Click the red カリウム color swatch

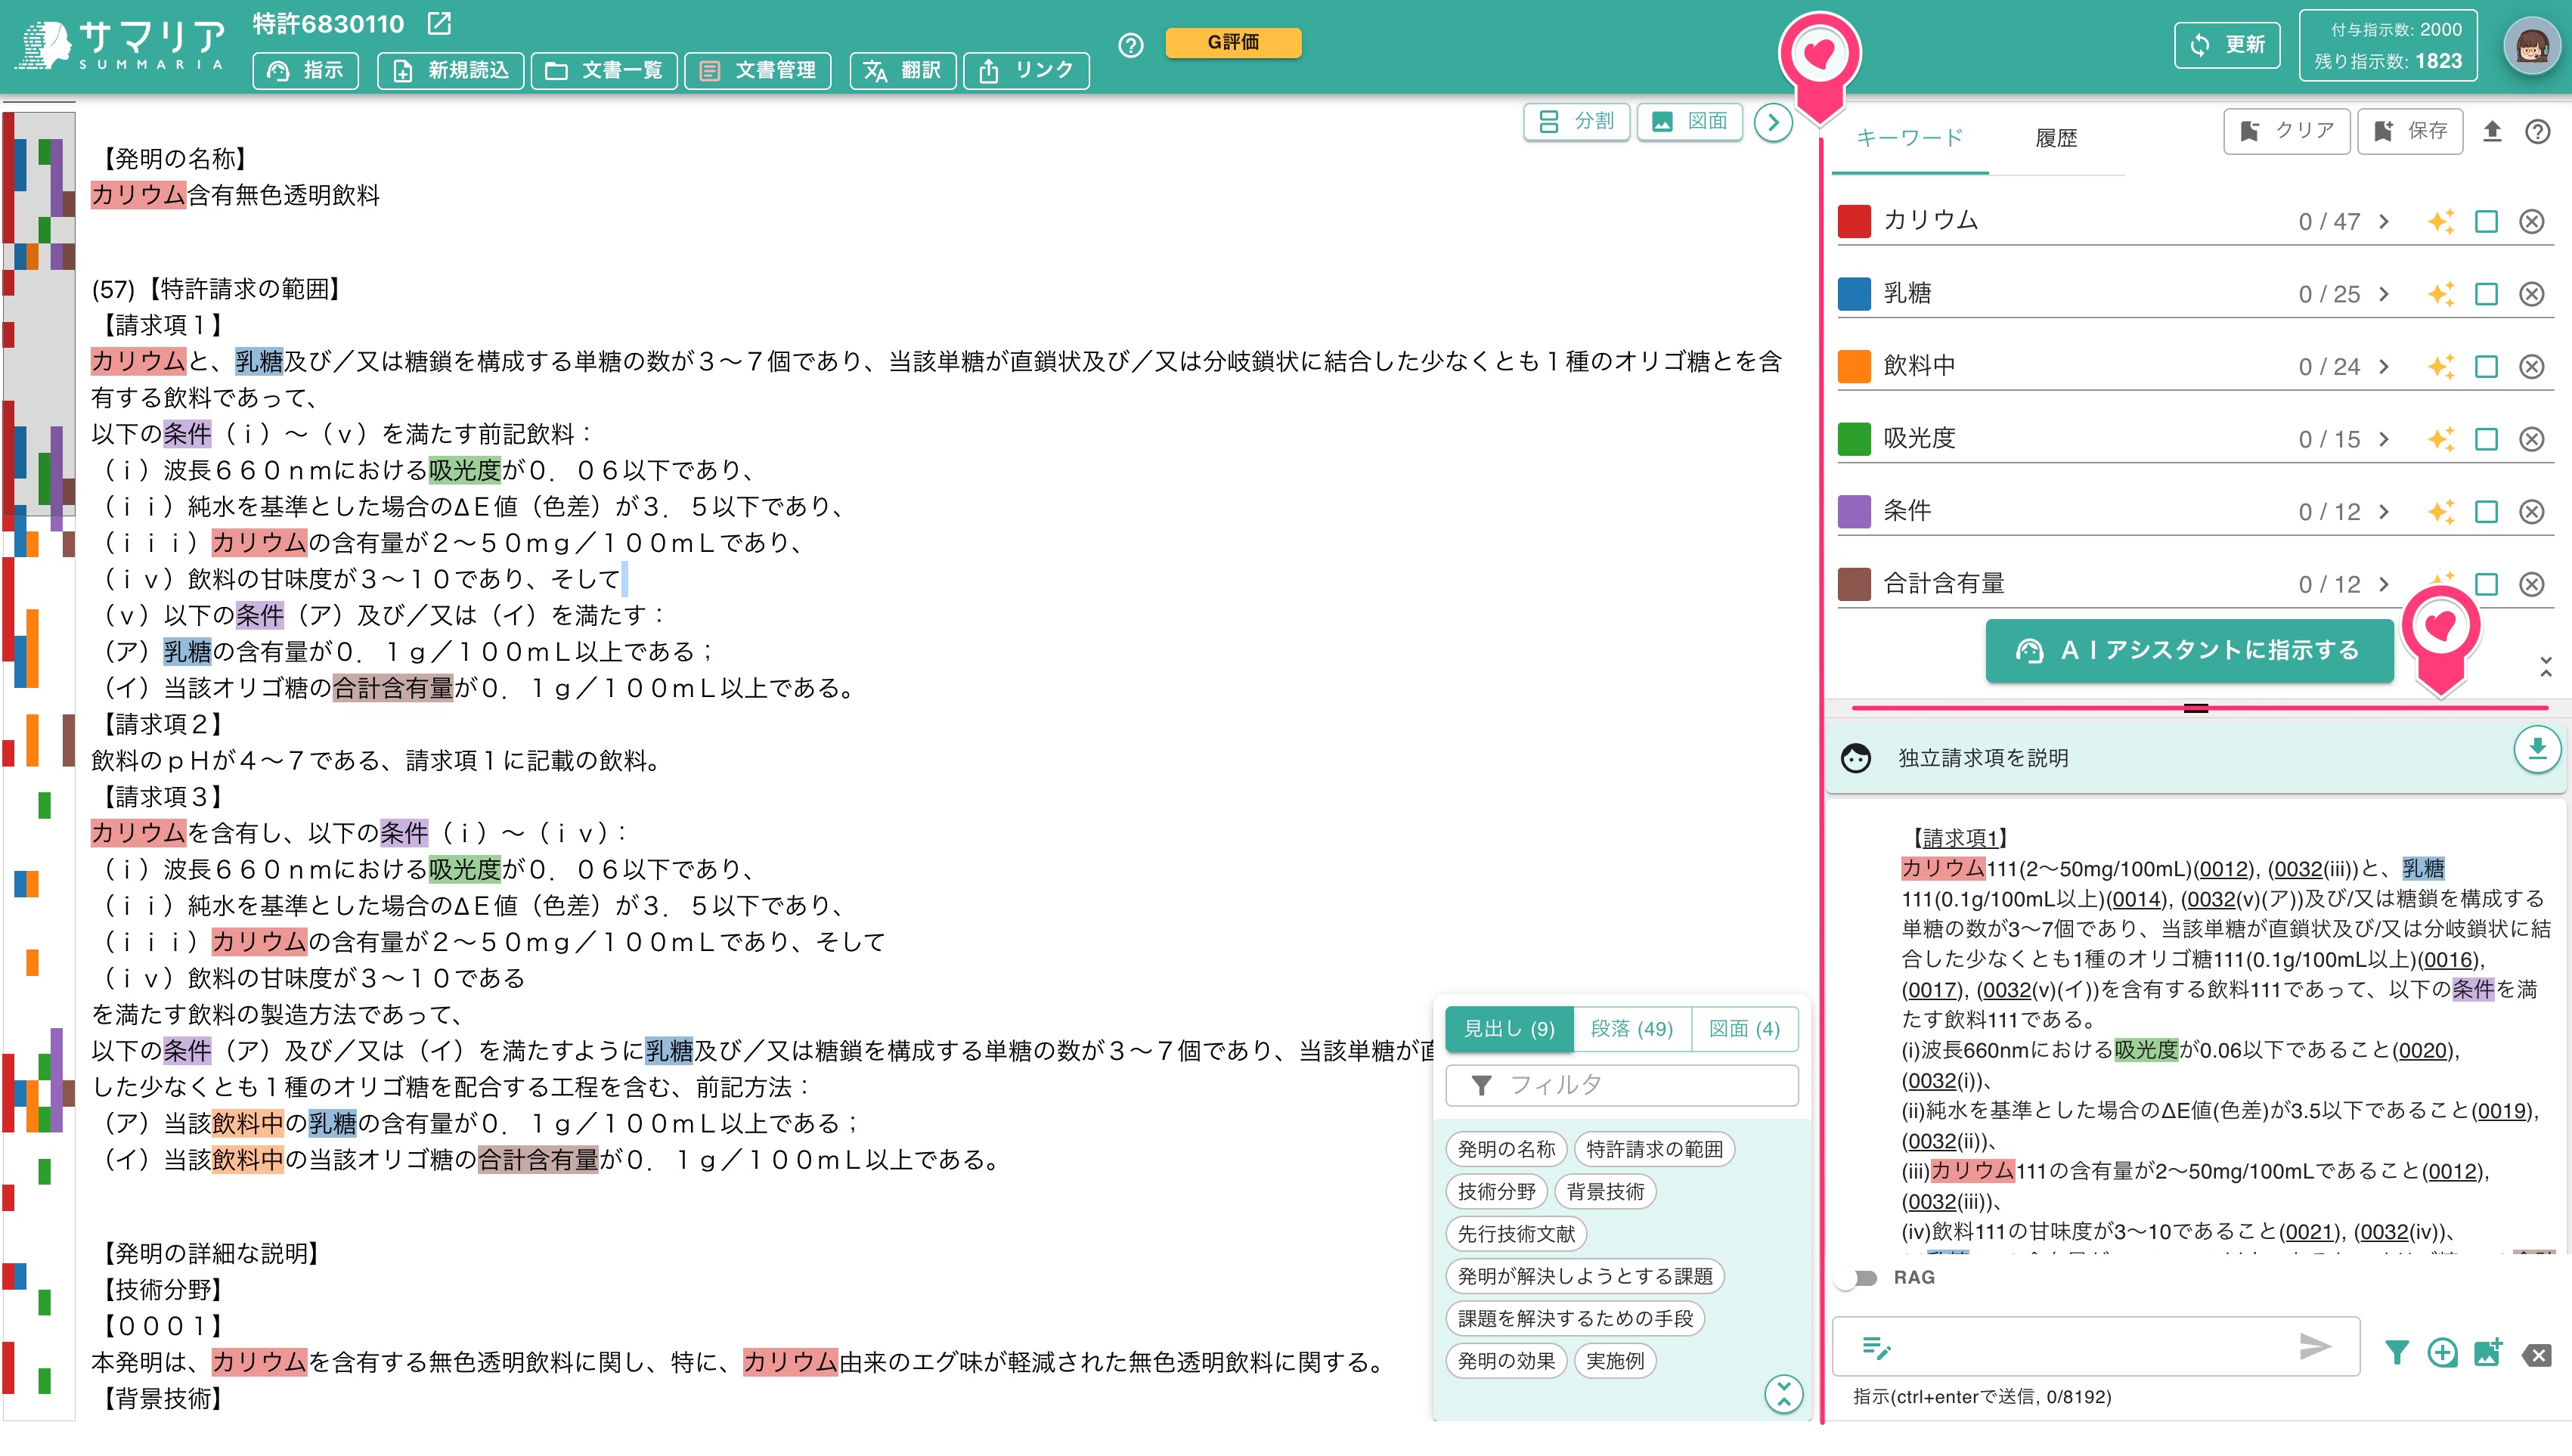point(1854,221)
